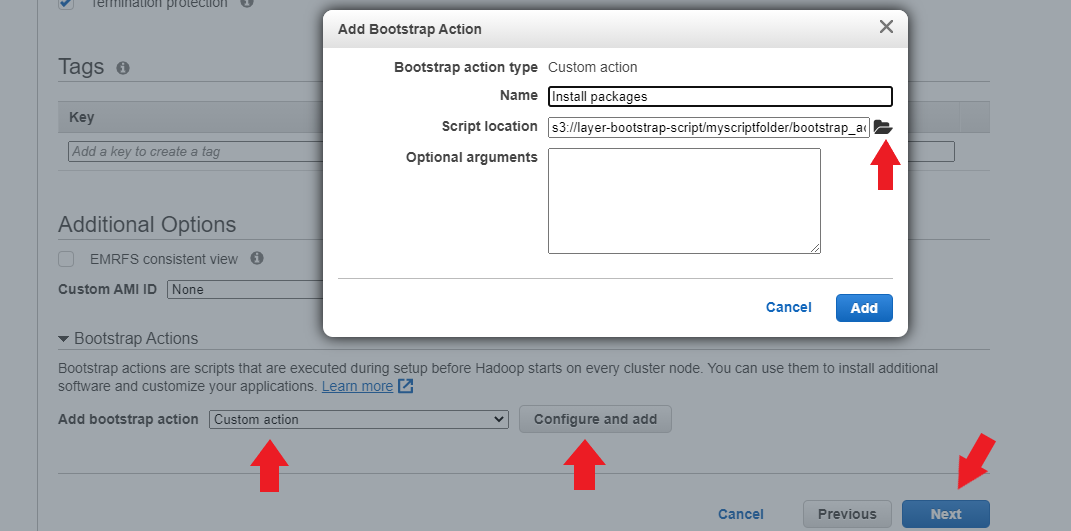The height and width of the screenshot is (531, 1071).
Task: Click Termination protection info icon
Action: 247,3
